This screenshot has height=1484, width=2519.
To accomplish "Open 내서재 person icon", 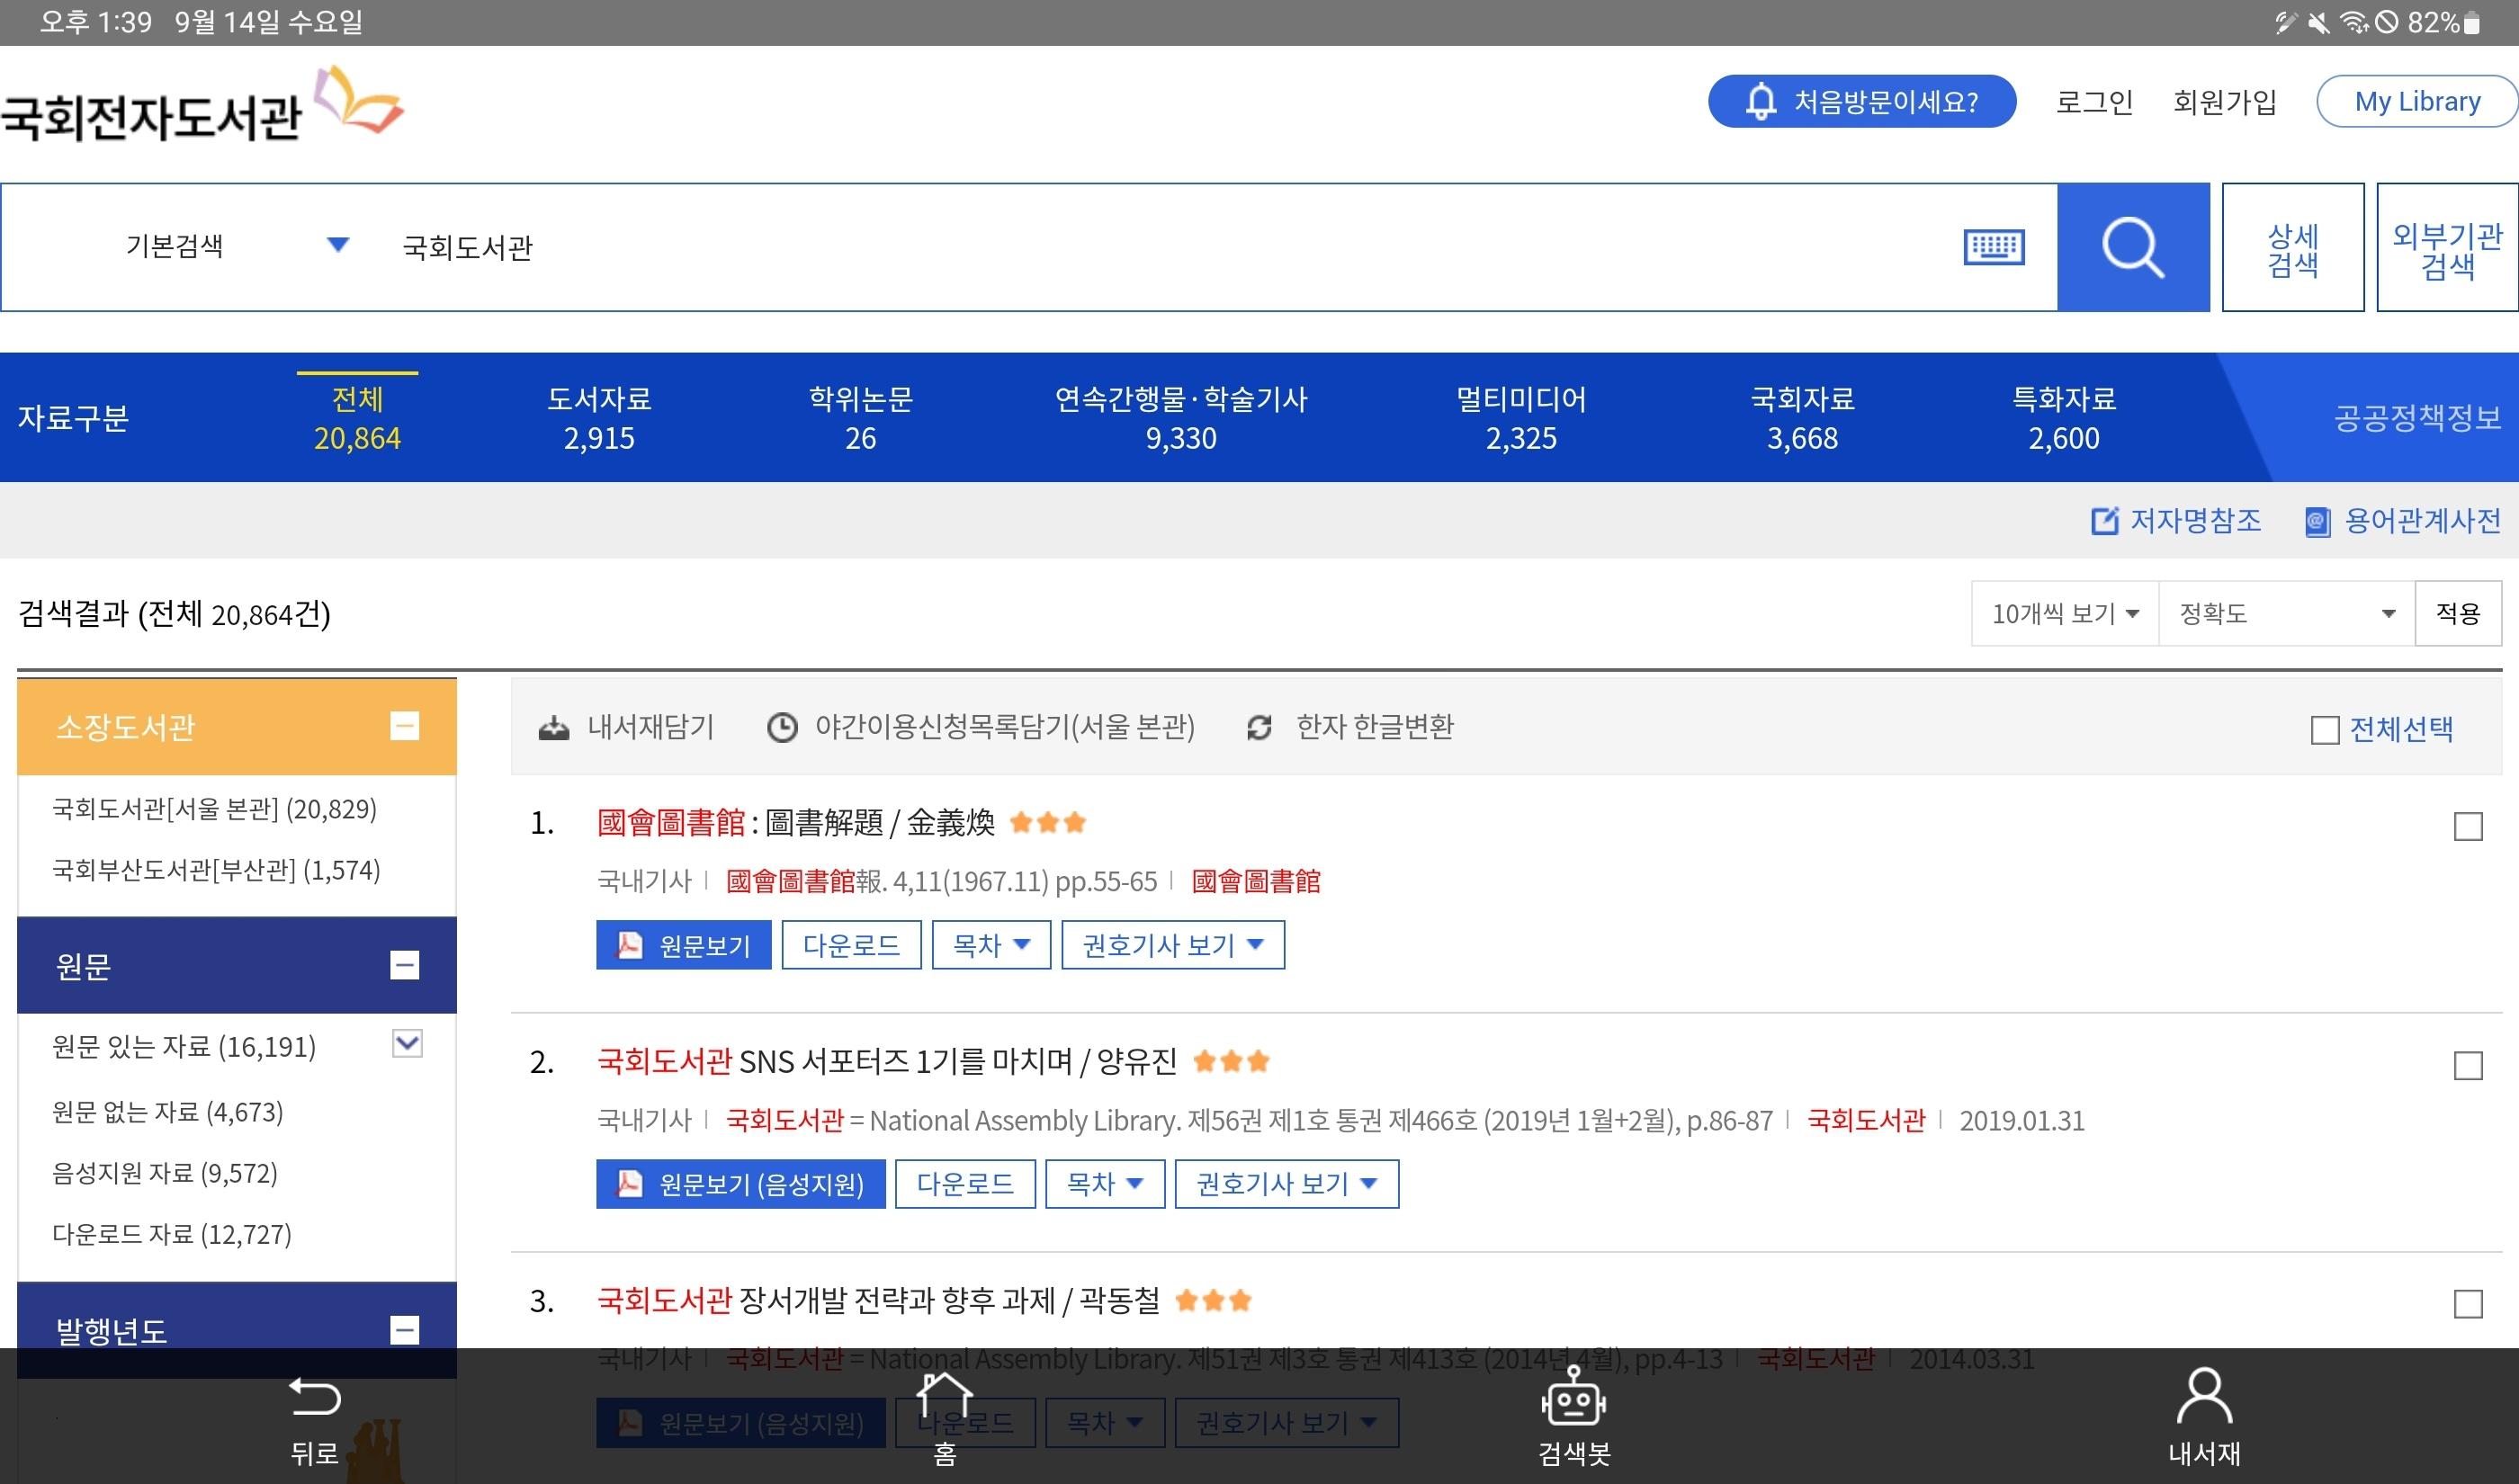I will 2203,1398.
